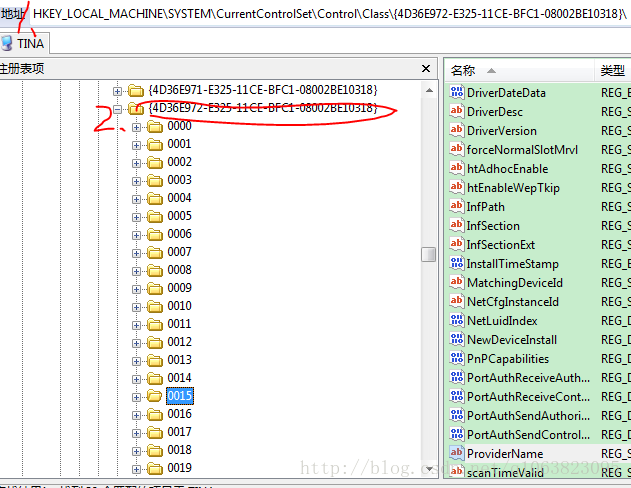The image size is (631, 488).
Task: Expand the {4D36E971-E325-11CE-BFC1-08002BE10318} key
Action: coord(118,91)
